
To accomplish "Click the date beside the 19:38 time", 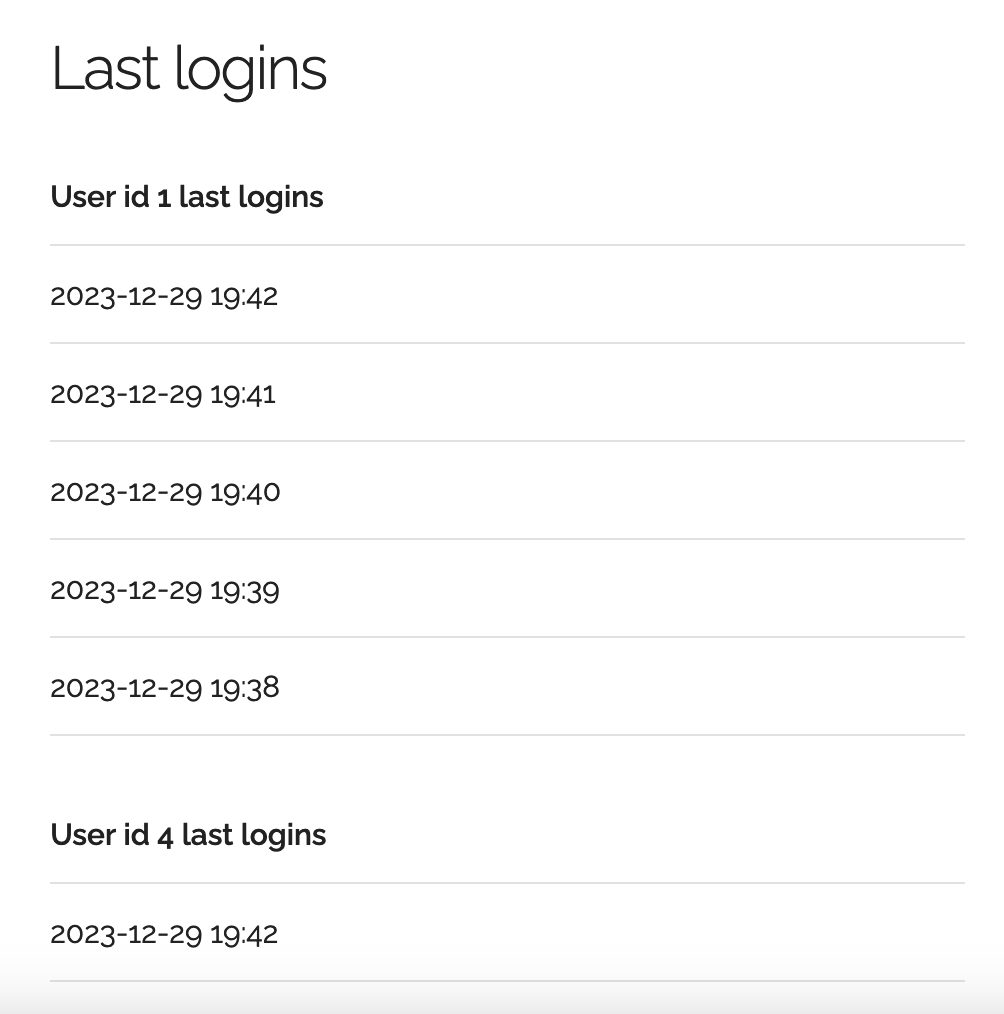I will (x=126, y=688).
